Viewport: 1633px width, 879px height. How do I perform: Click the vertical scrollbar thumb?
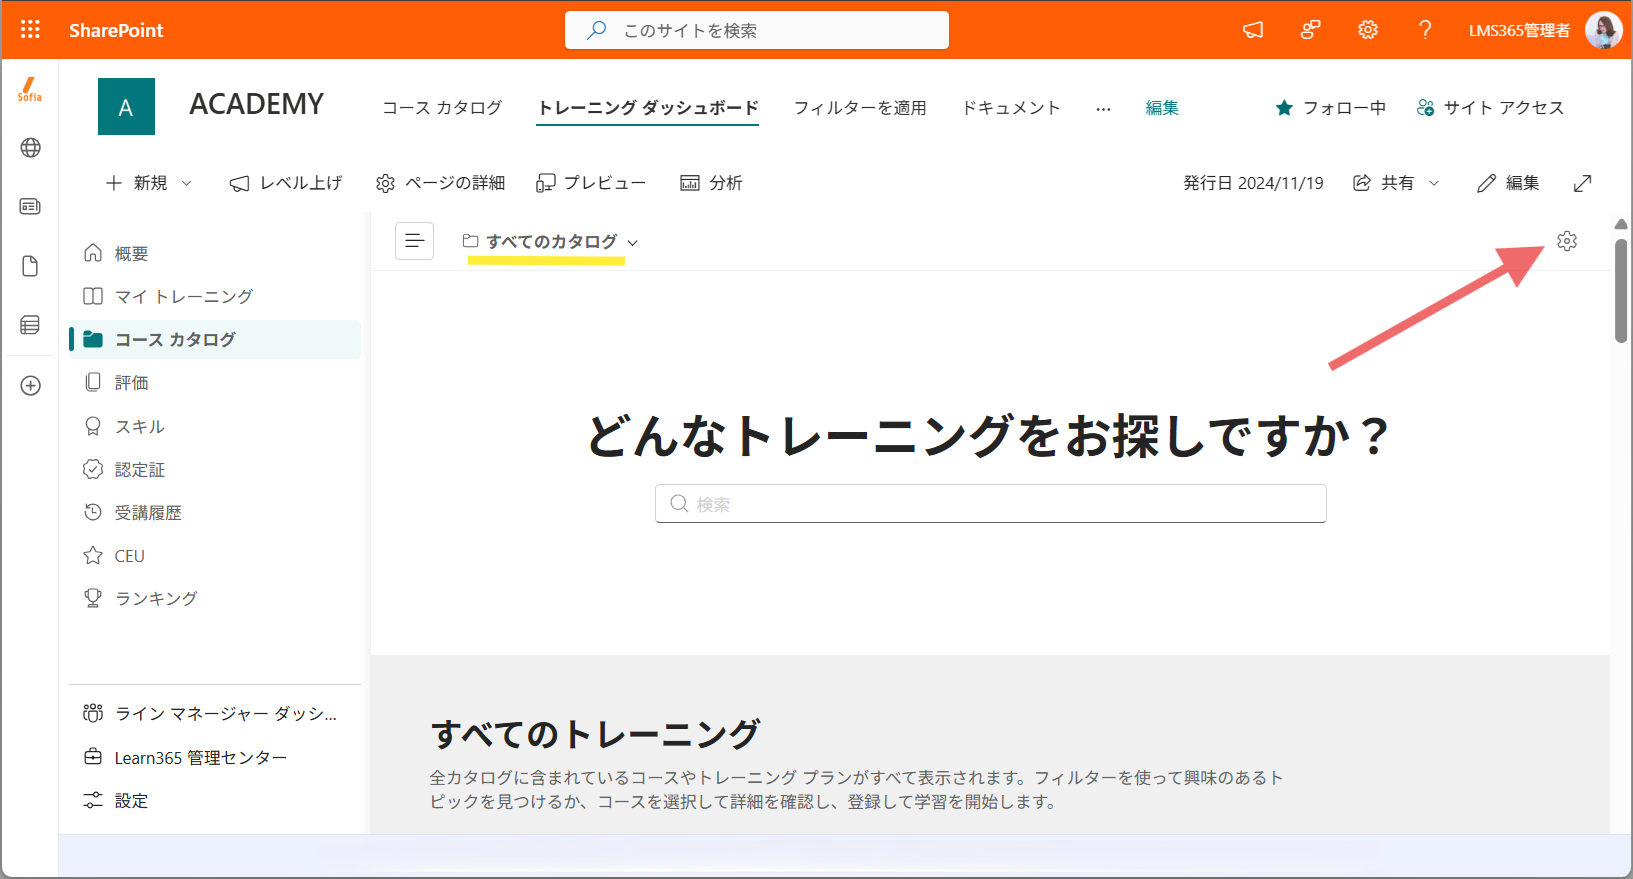coord(1621,291)
